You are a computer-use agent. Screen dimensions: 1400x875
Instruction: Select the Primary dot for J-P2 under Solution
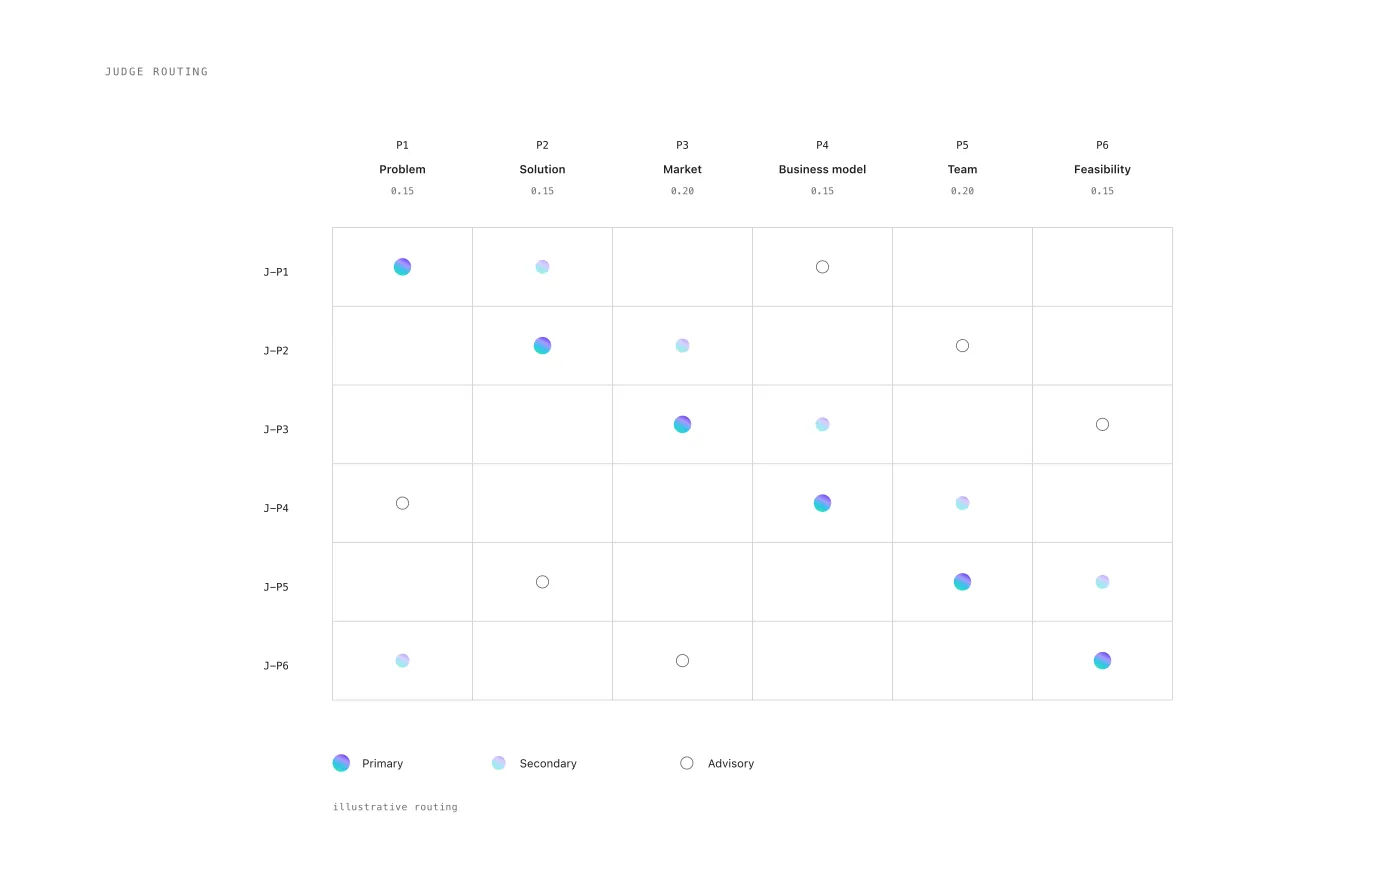(x=542, y=346)
